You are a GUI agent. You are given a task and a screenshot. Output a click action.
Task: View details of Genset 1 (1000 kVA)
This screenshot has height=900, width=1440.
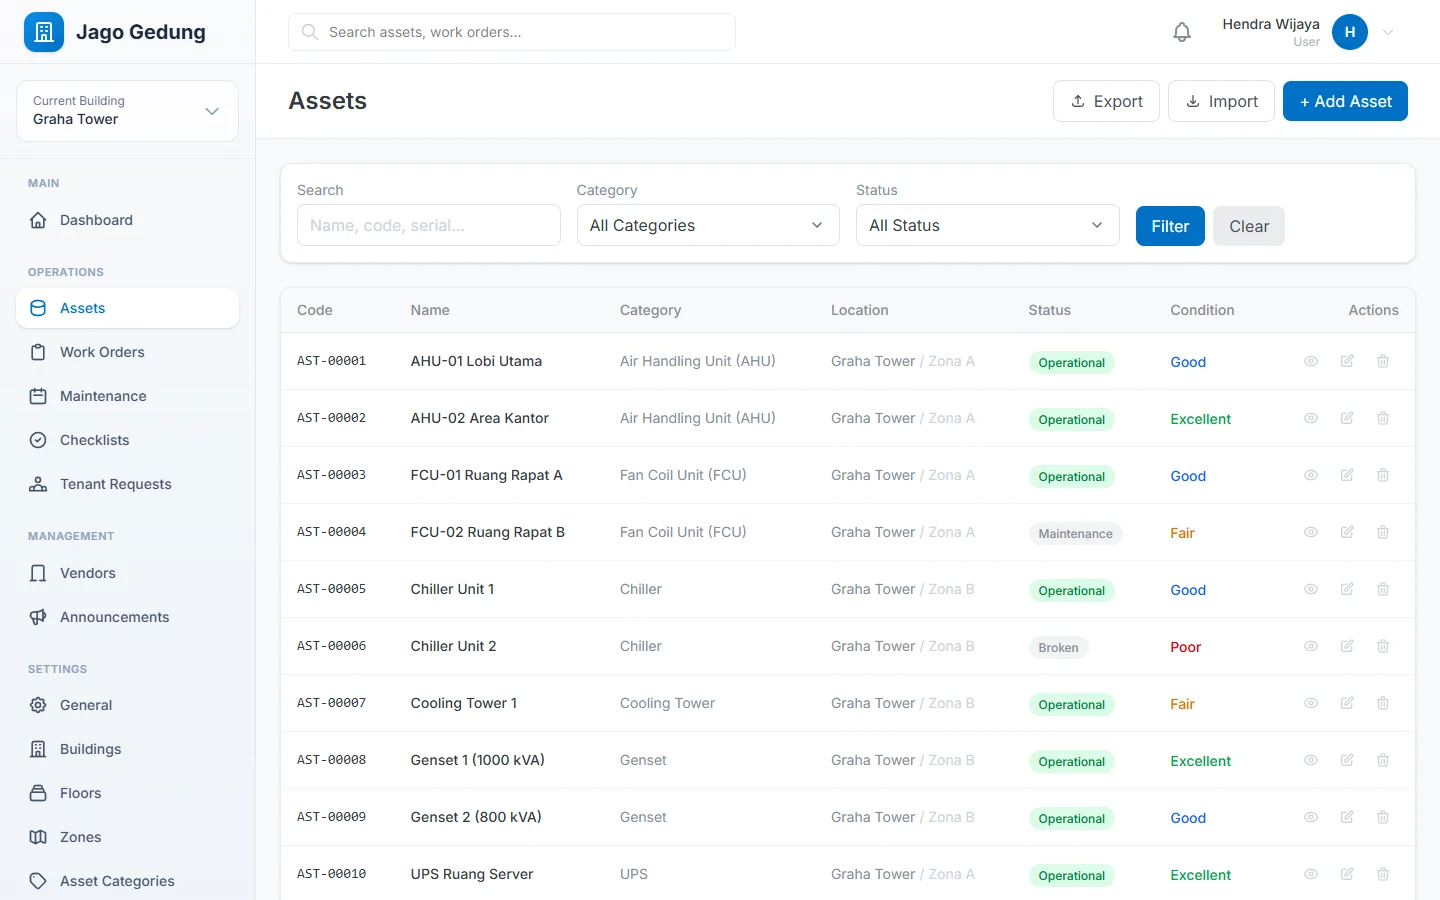1311,760
